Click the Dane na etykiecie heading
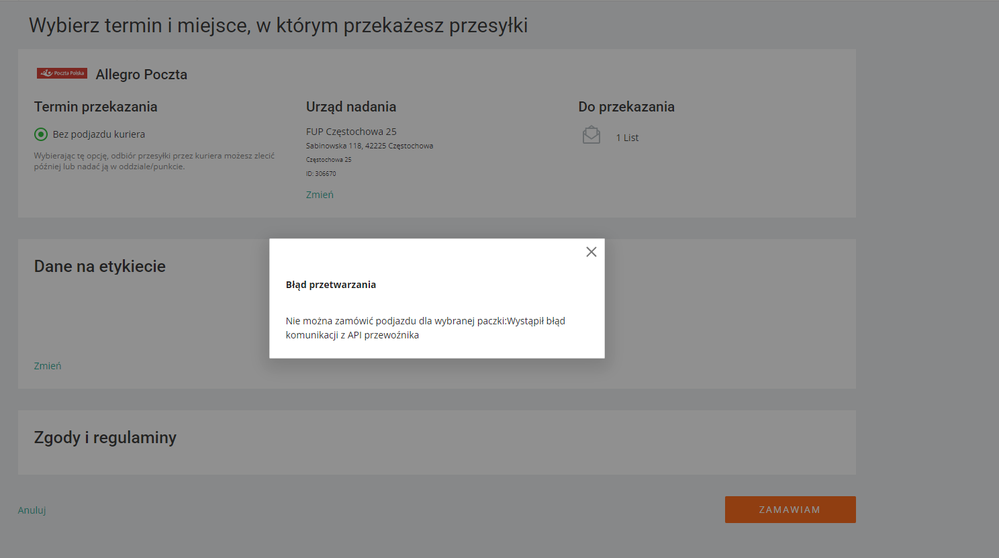 click(x=100, y=266)
